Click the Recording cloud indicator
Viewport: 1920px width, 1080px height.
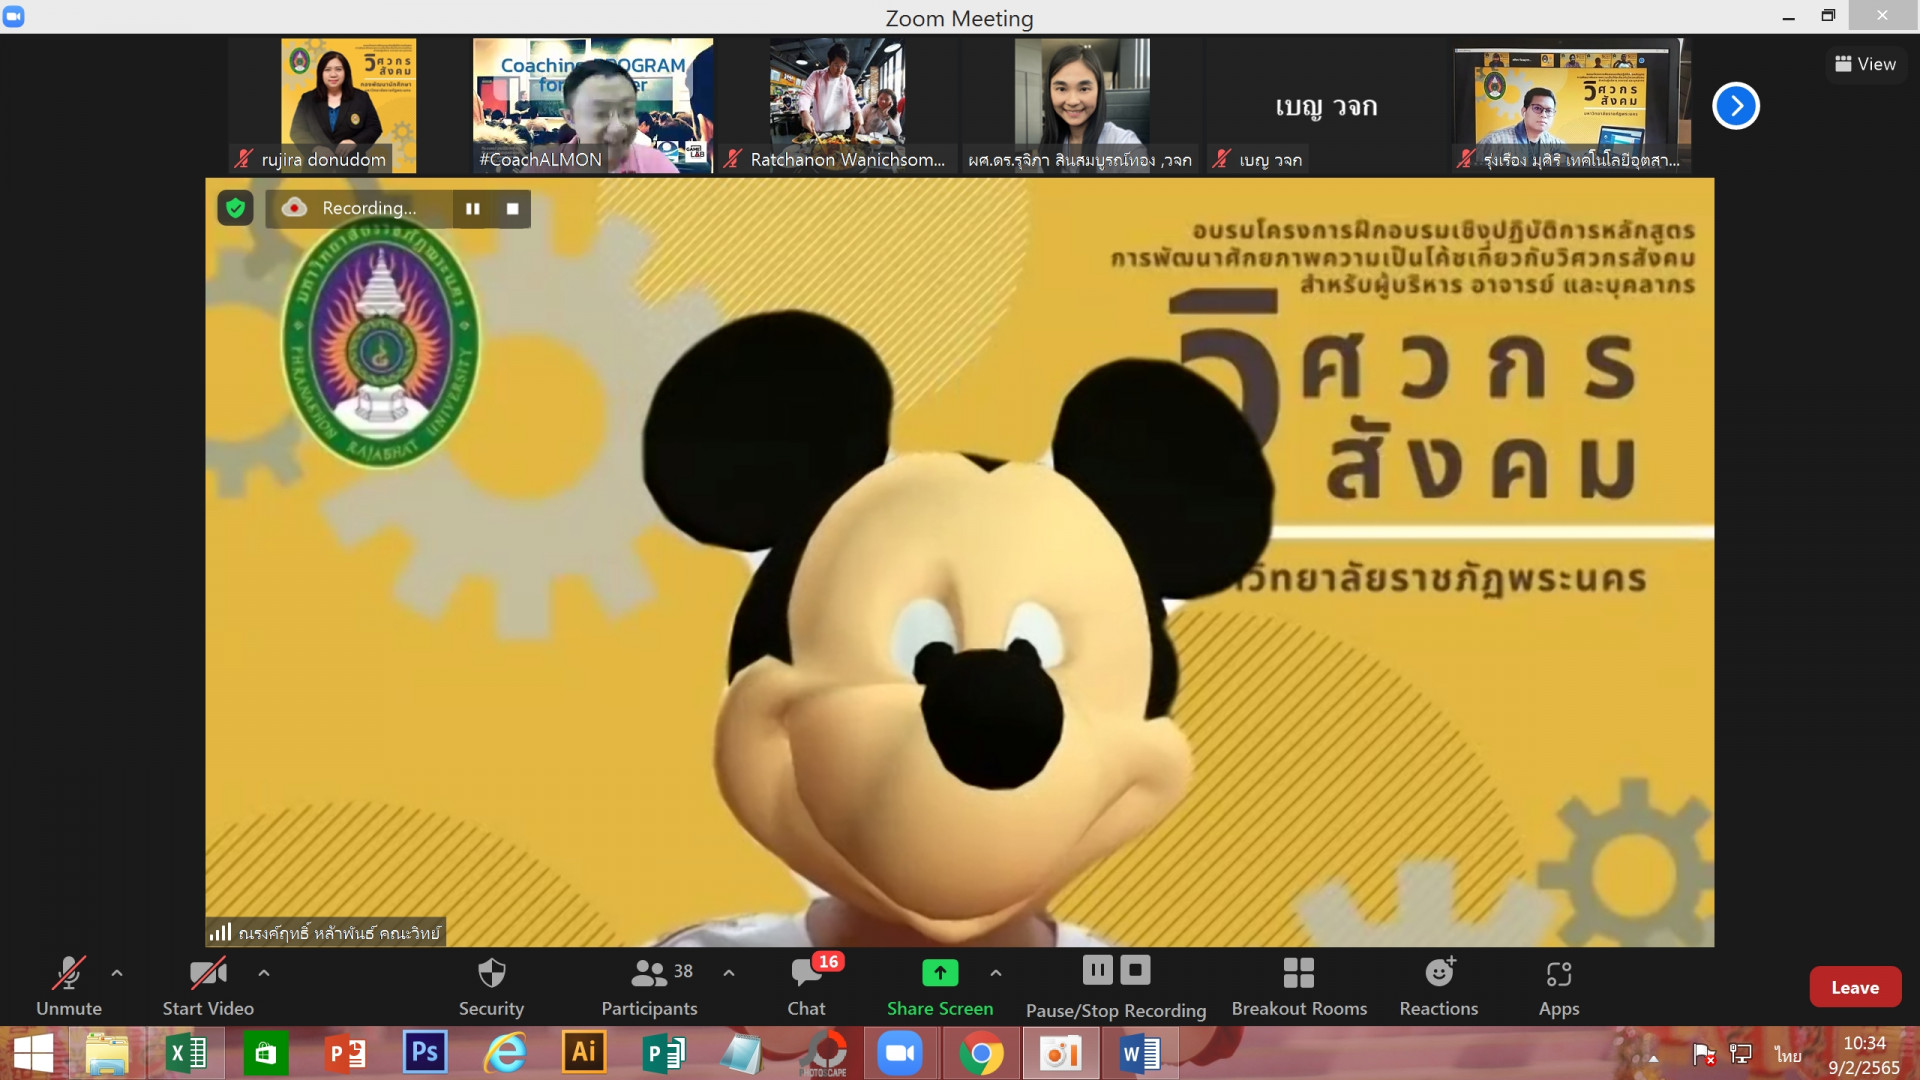point(350,208)
